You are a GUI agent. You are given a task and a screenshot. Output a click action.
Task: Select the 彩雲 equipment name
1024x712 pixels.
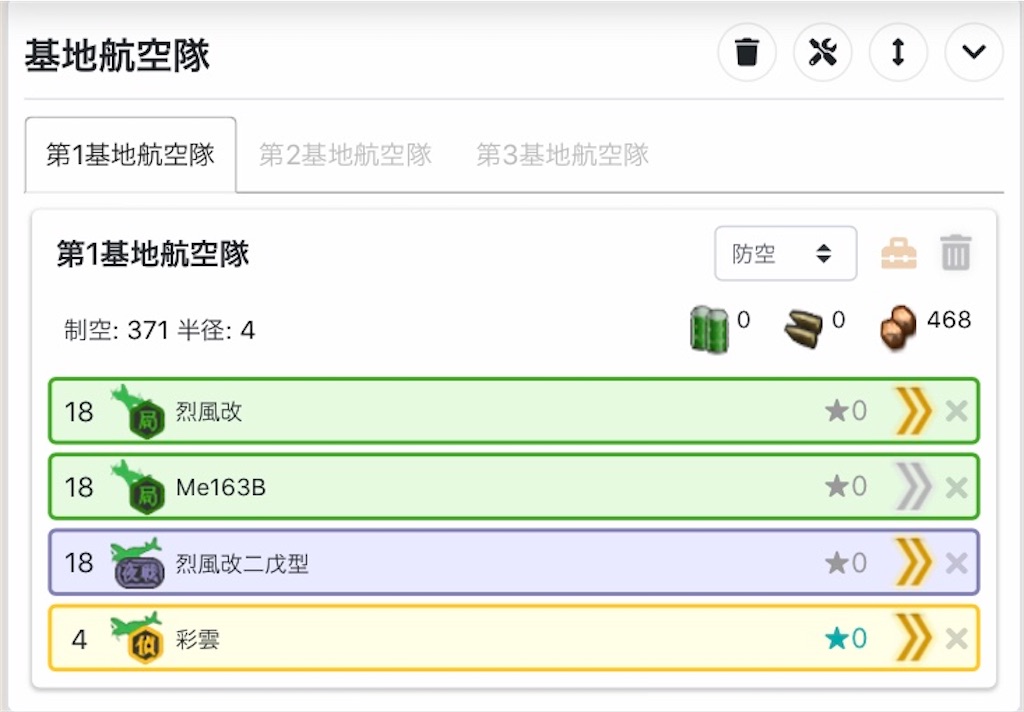click(197, 639)
